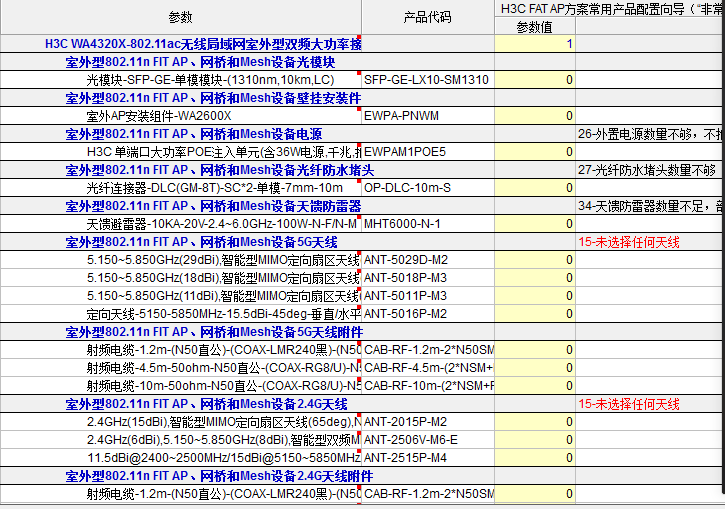
Task: Select product code EWPA-PNWM
Action: click(401, 116)
